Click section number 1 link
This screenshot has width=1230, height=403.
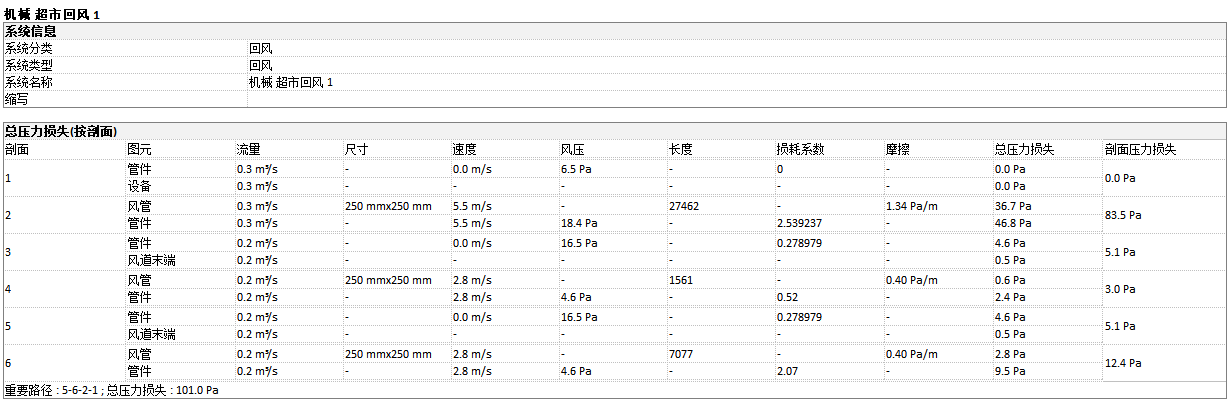coord(8,178)
